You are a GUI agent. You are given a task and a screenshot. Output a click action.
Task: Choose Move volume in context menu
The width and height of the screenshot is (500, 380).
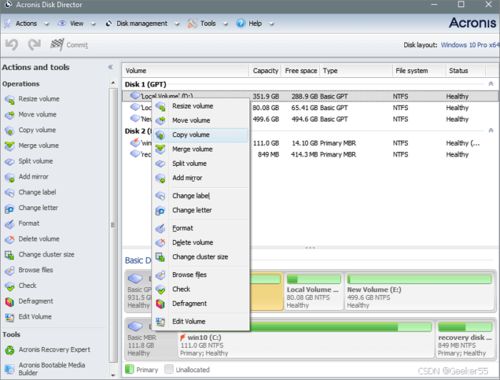[201, 120]
